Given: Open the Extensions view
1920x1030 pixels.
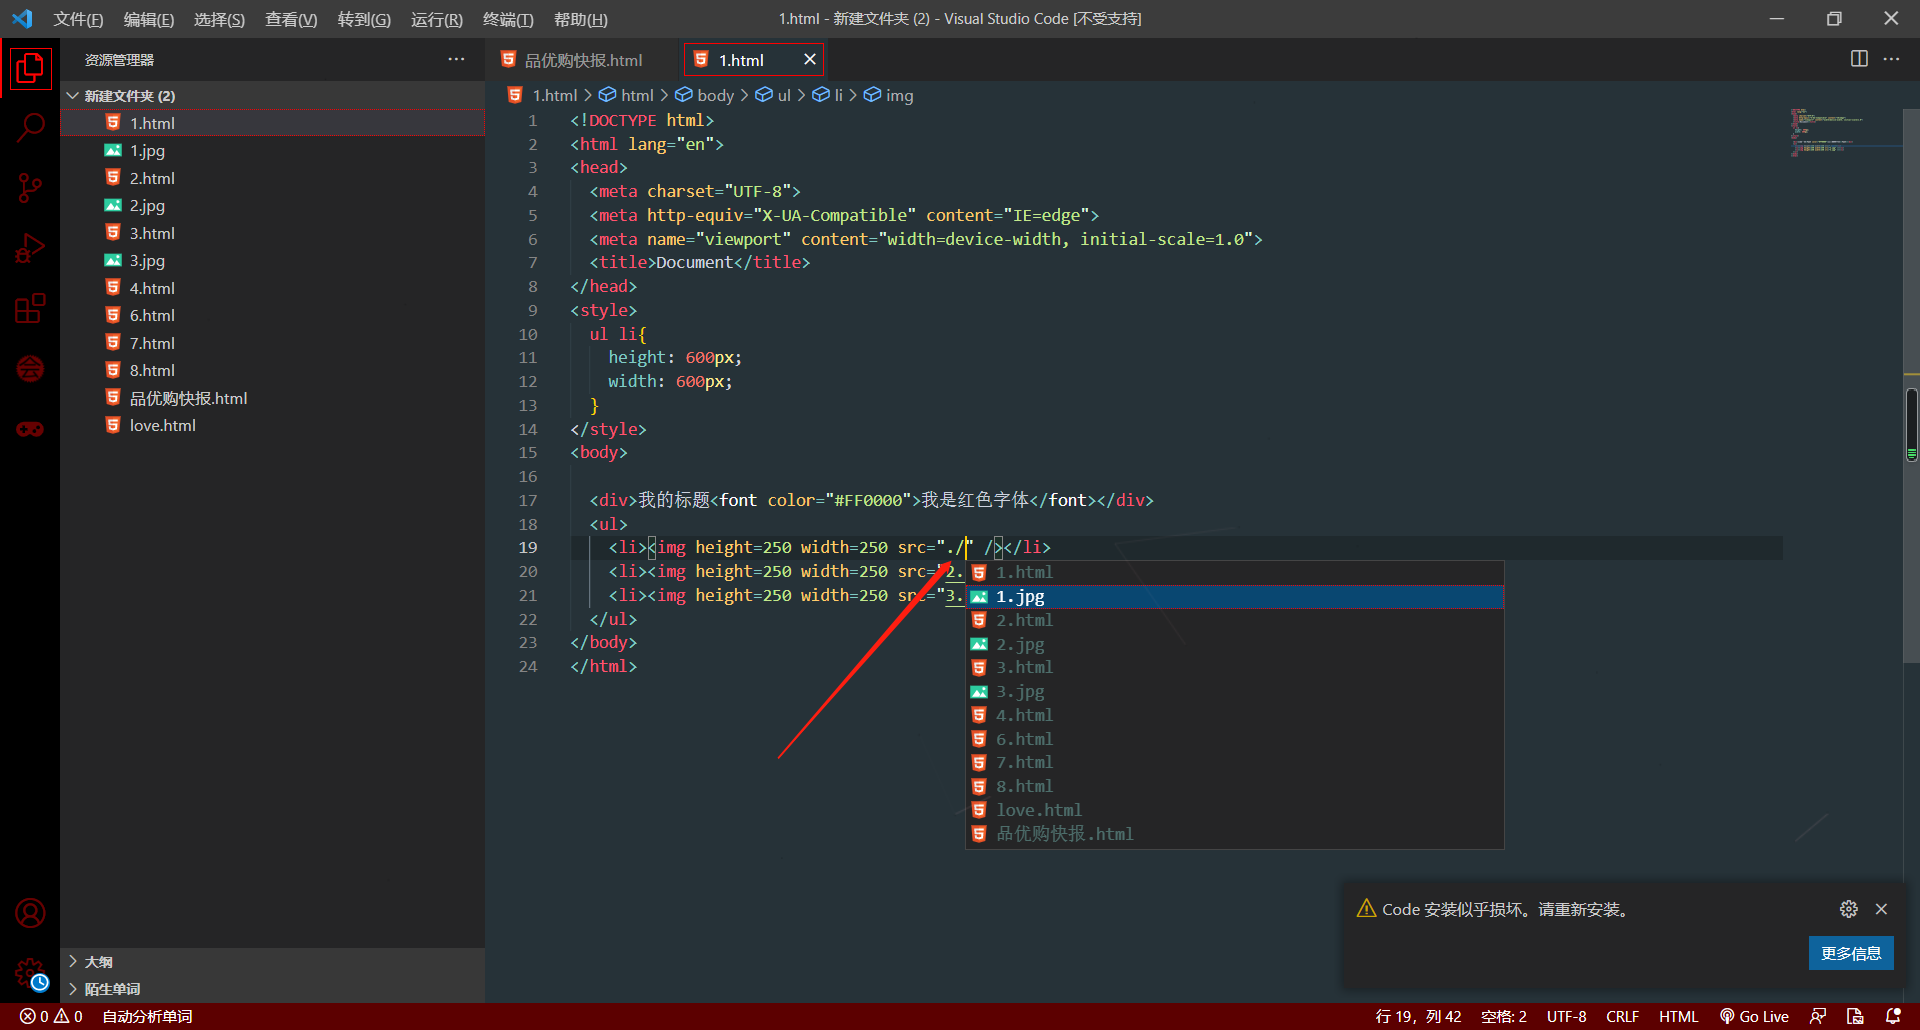Looking at the screenshot, I should pos(30,309).
